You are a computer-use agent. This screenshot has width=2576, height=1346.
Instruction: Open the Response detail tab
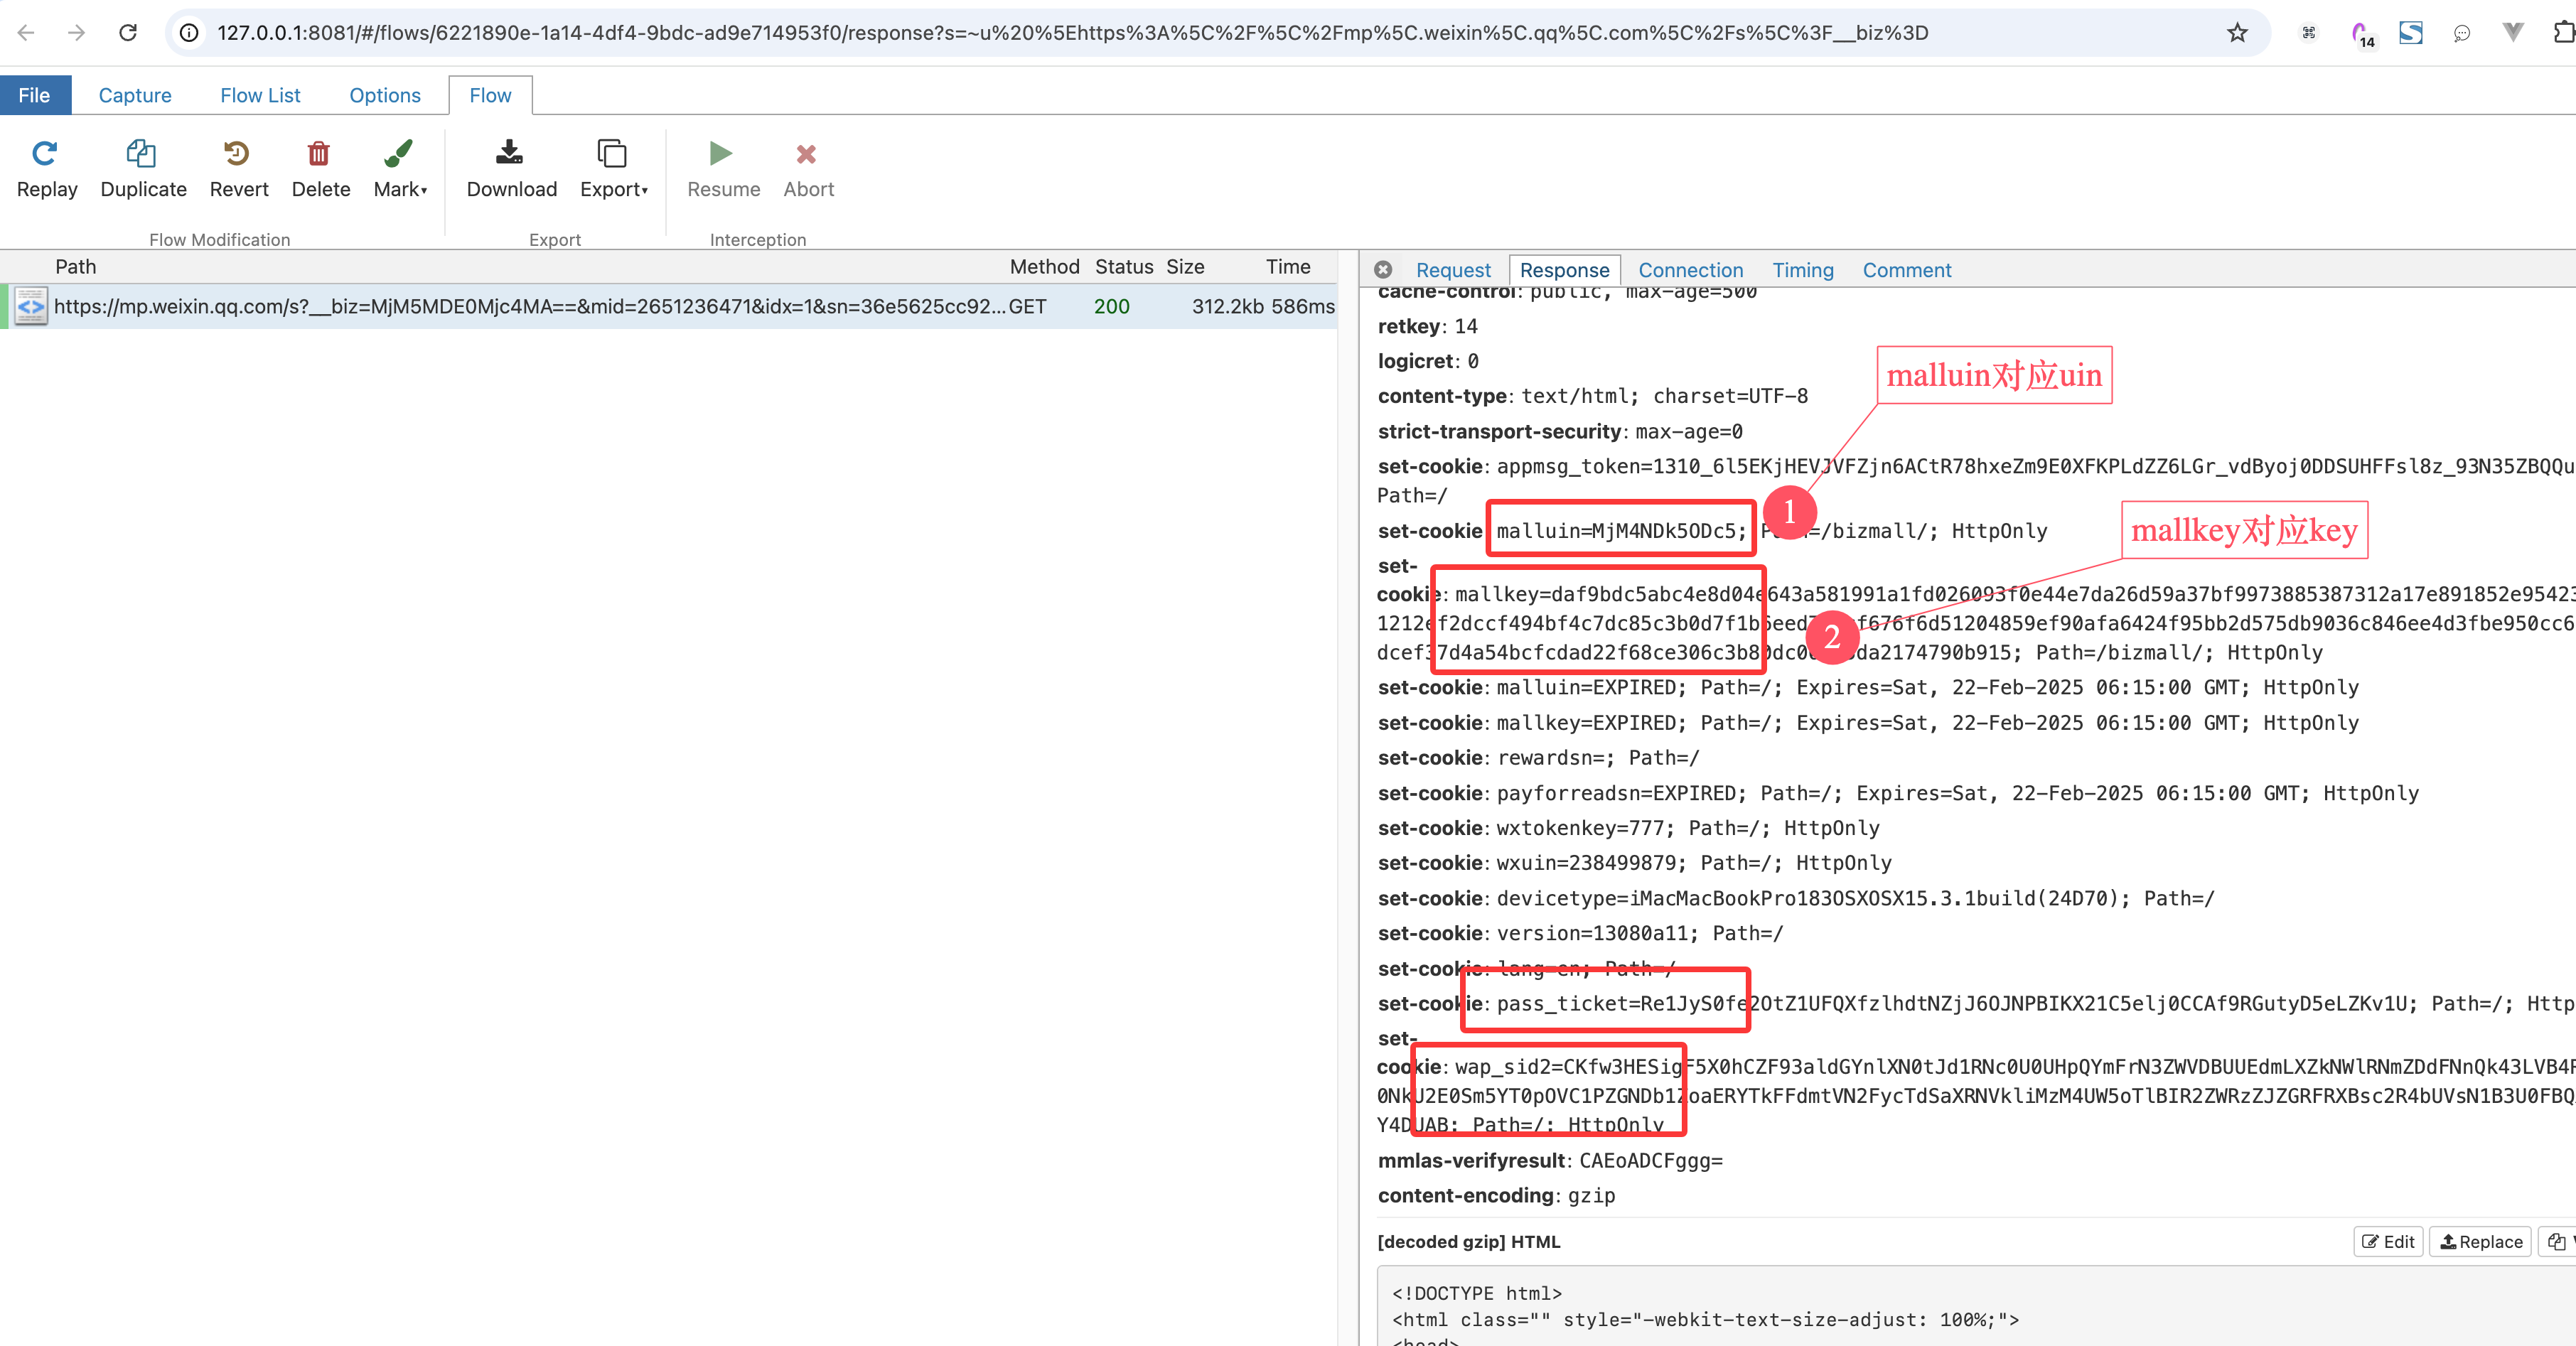(1564, 270)
